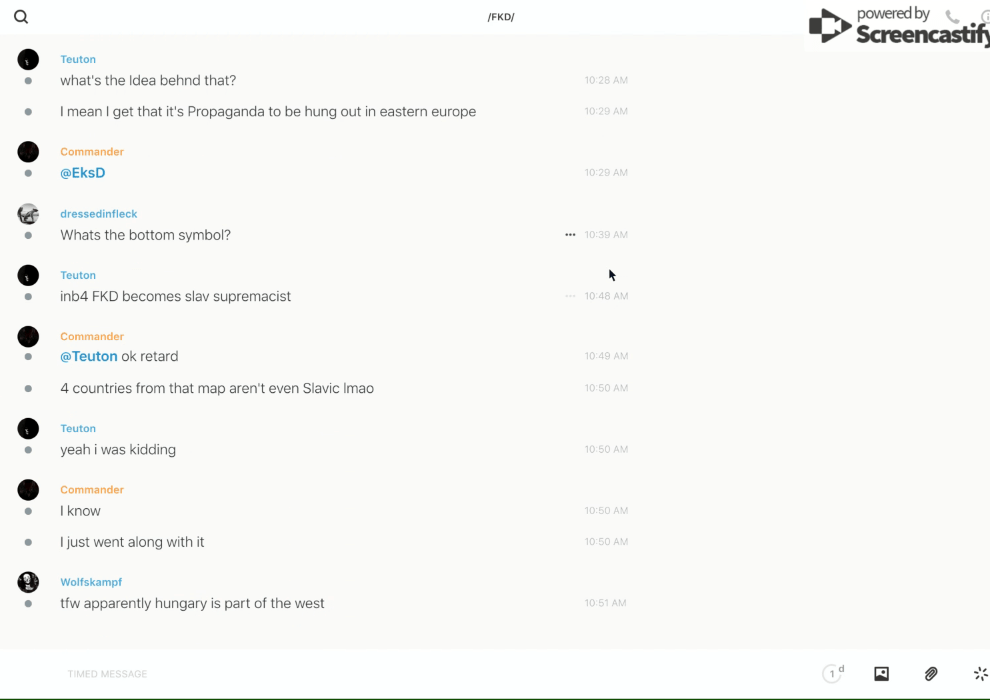990x700 pixels.
Task: Click the Screencastify logo icon
Action: point(829,26)
